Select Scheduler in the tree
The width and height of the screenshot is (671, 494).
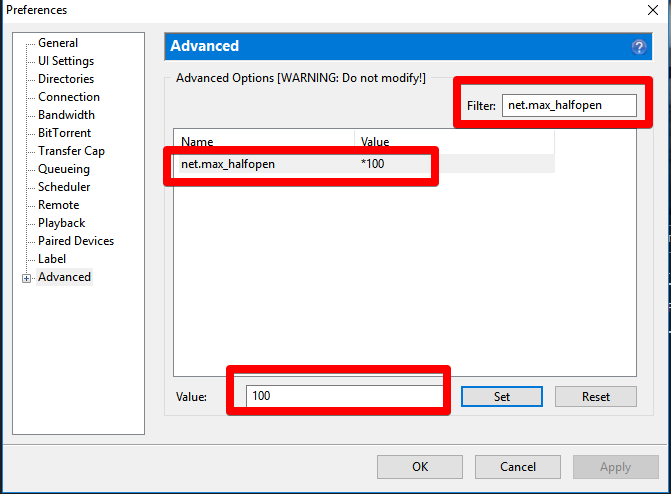click(64, 187)
